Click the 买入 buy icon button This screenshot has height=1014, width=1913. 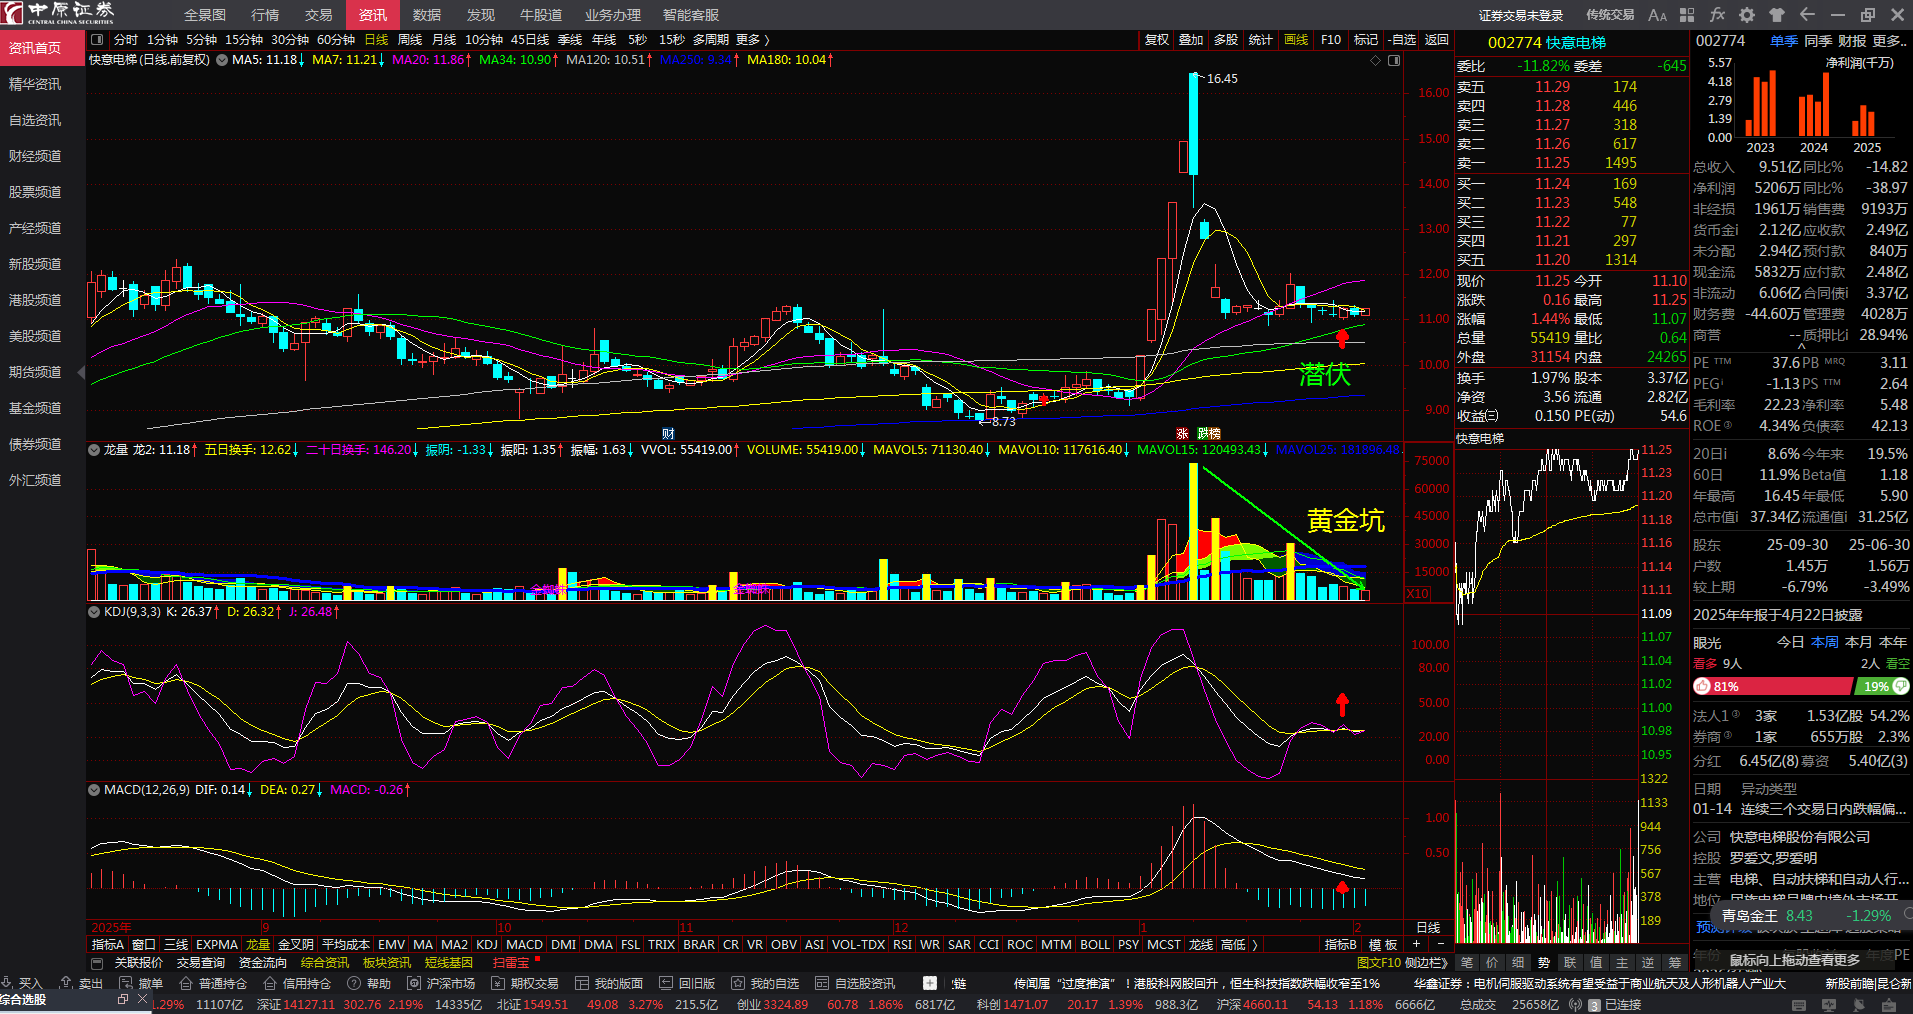coord(22,984)
